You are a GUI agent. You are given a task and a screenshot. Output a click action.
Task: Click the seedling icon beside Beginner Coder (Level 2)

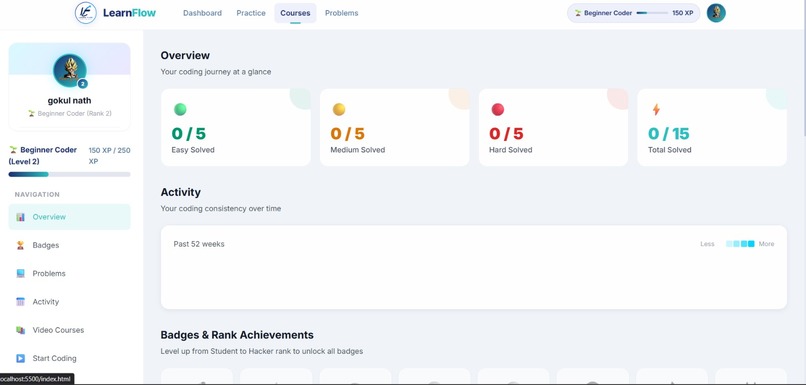click(x=13, y=150)
